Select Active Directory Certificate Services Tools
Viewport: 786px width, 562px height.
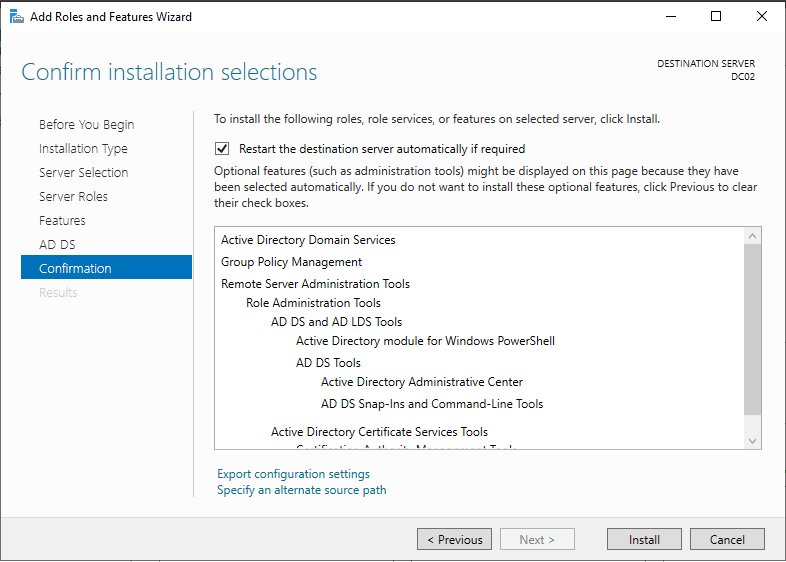379,432
